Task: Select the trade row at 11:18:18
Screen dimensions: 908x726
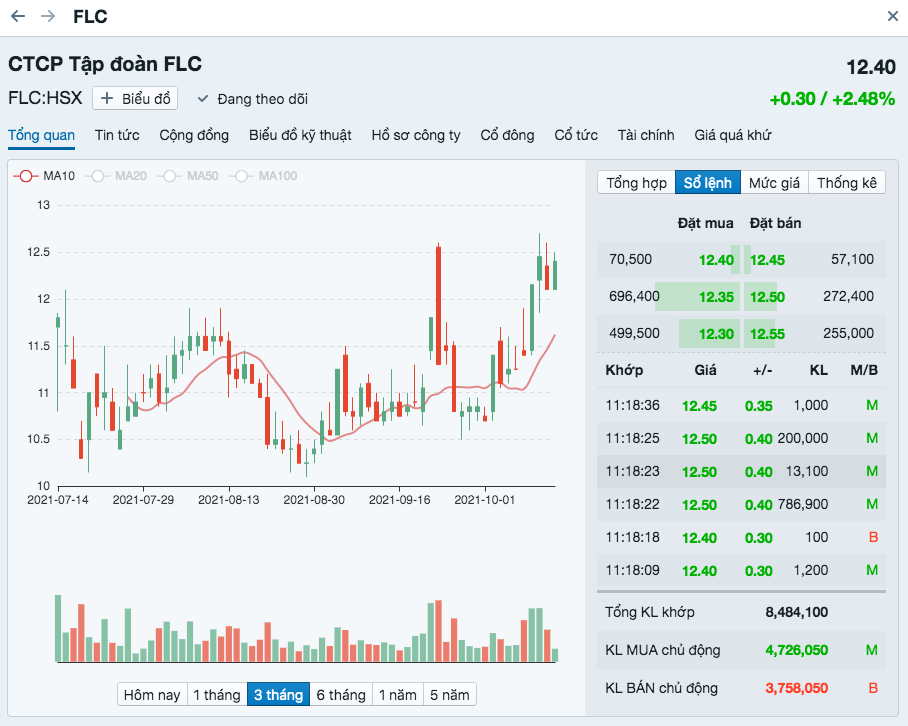Action: click(x=741, y=537)
